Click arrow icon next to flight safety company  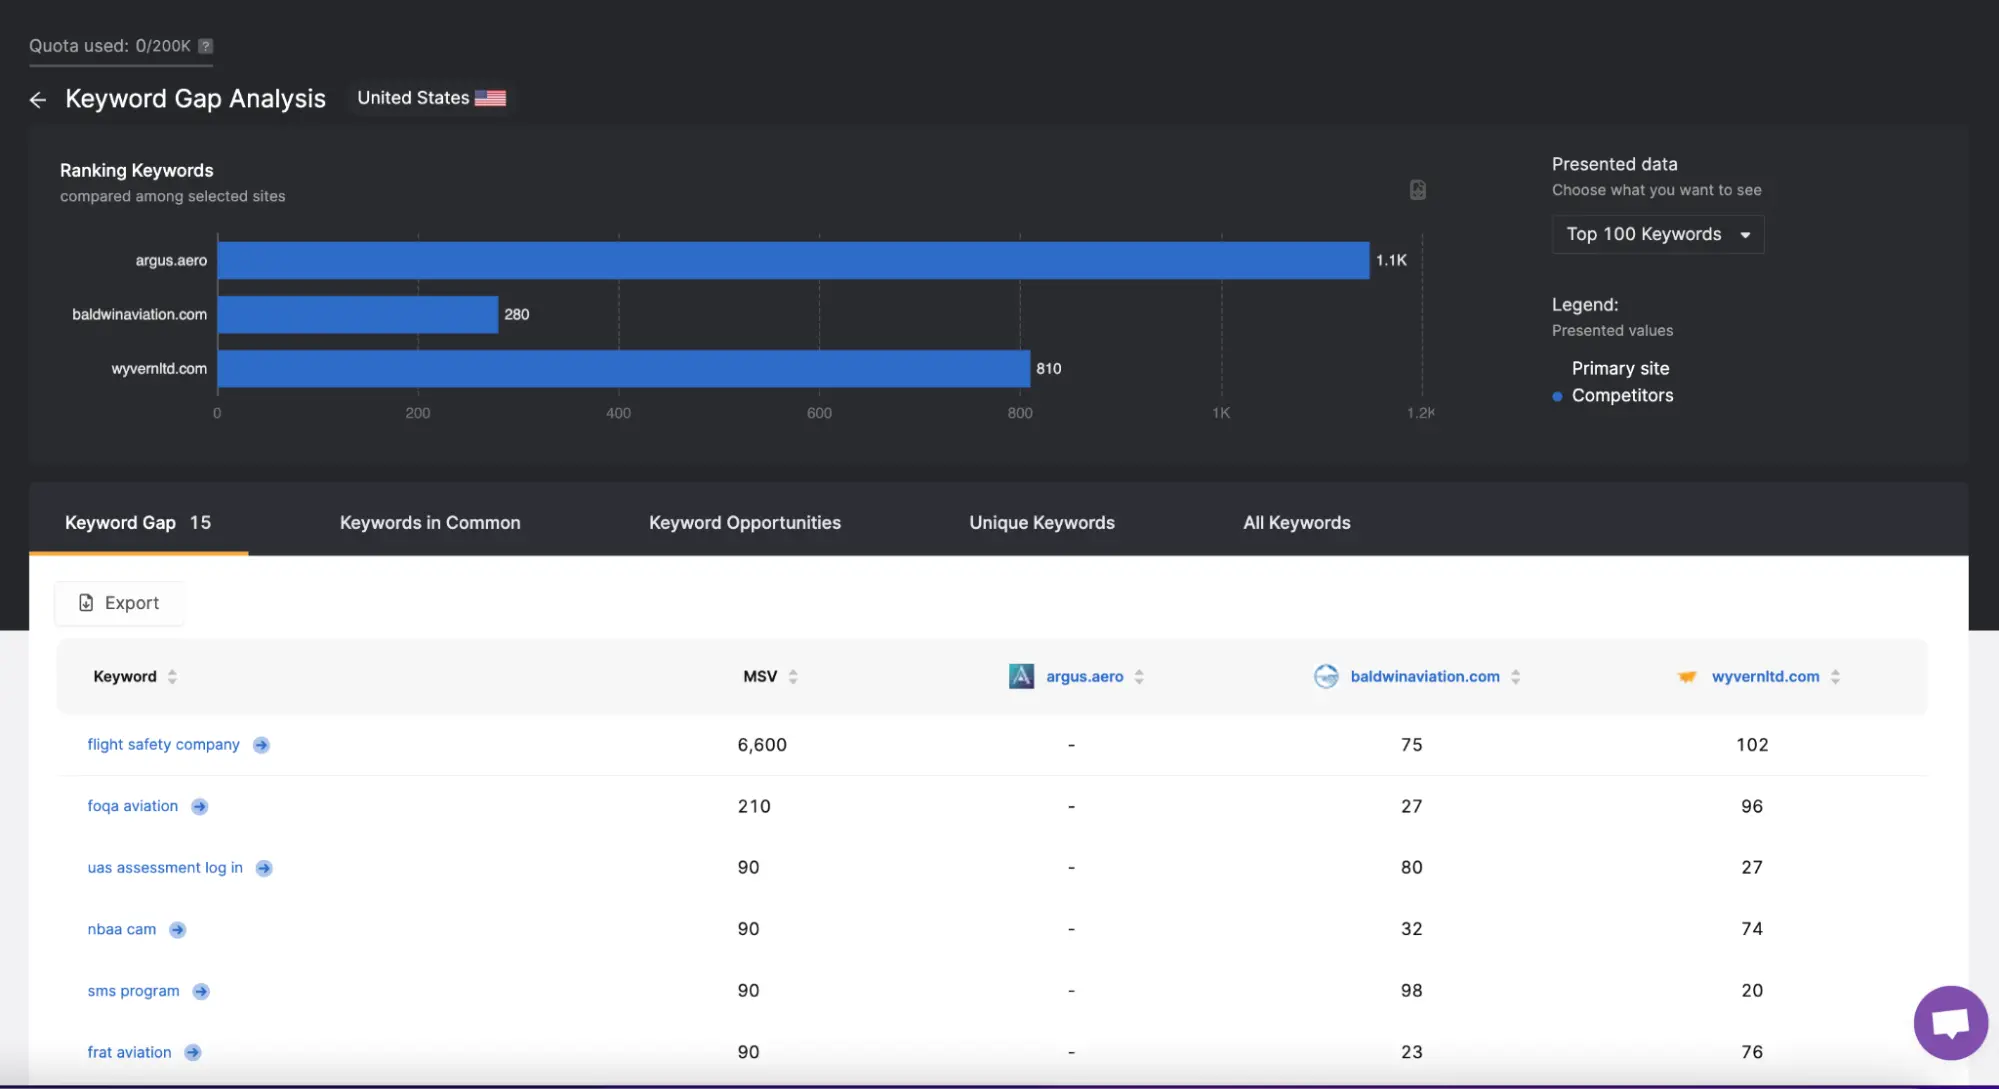(x=261, y=745)
